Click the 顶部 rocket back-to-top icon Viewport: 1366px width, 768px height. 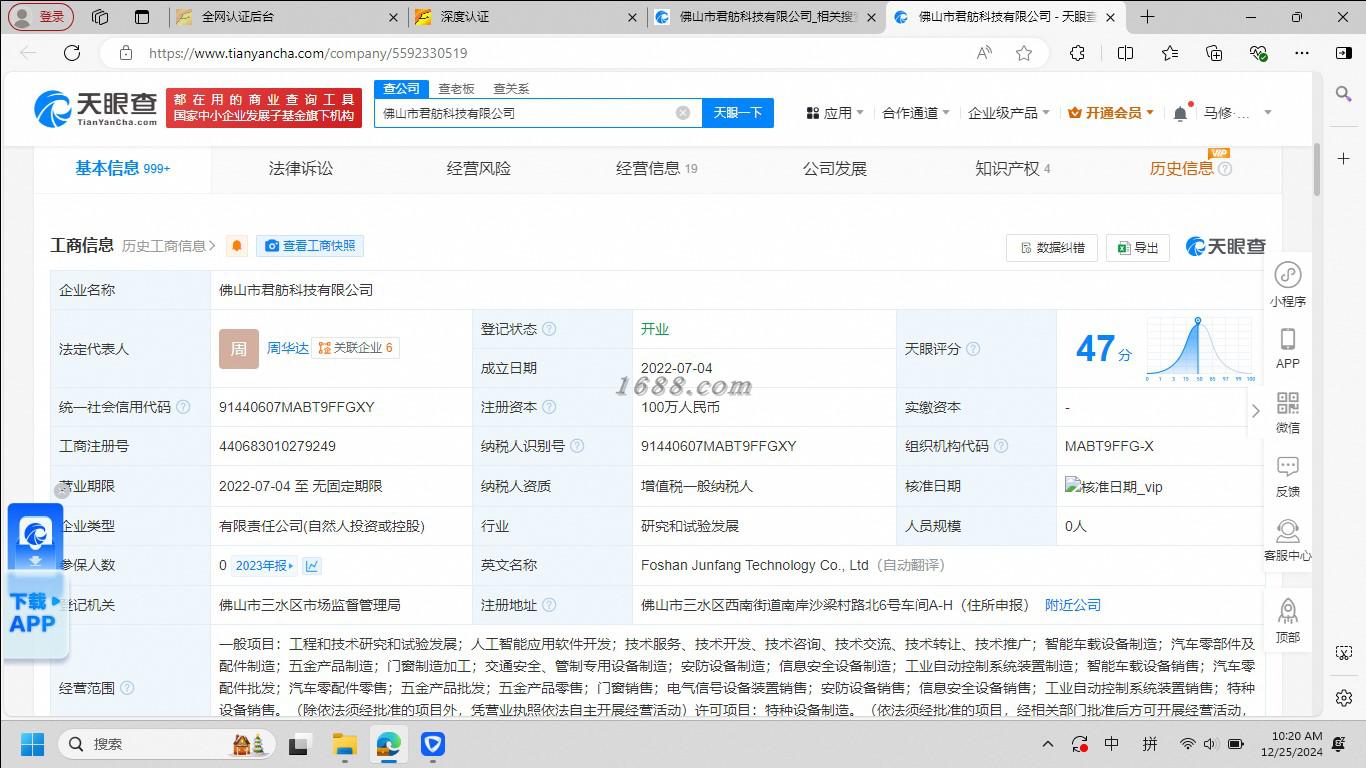pos(1288,611)
